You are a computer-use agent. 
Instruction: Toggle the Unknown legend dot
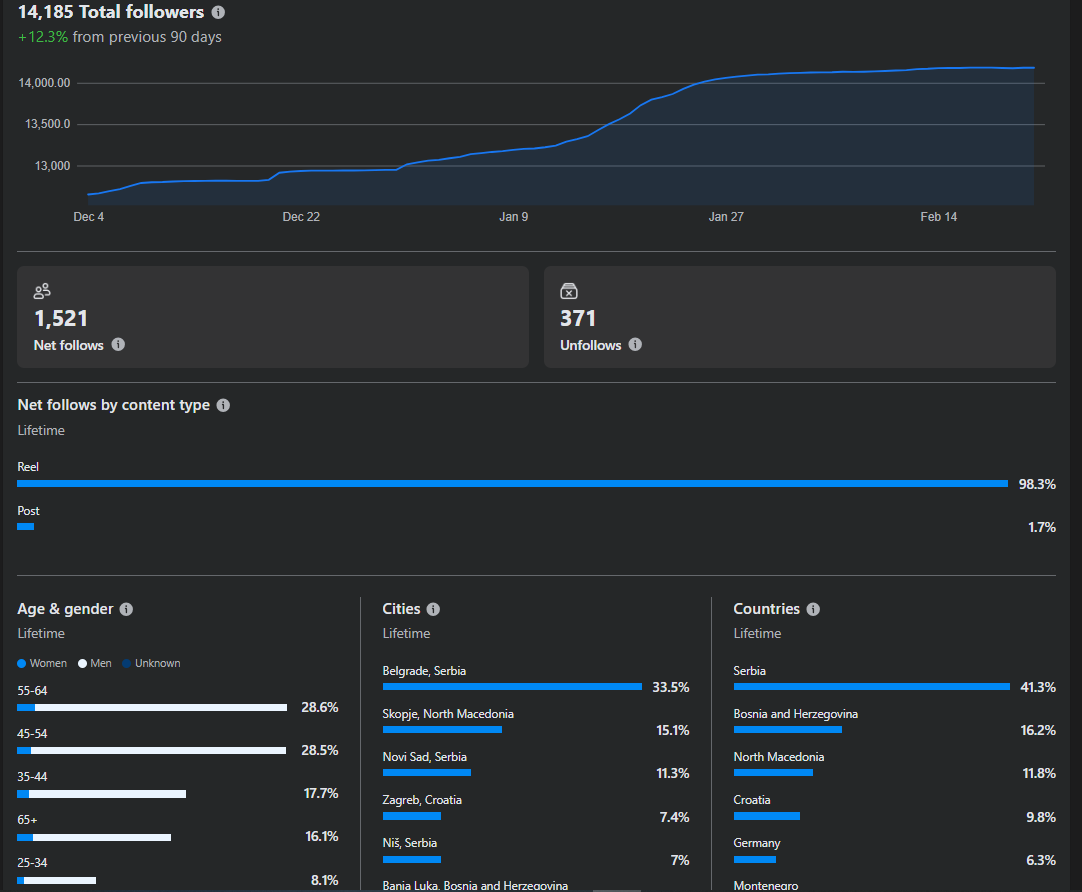click(127, 664)
